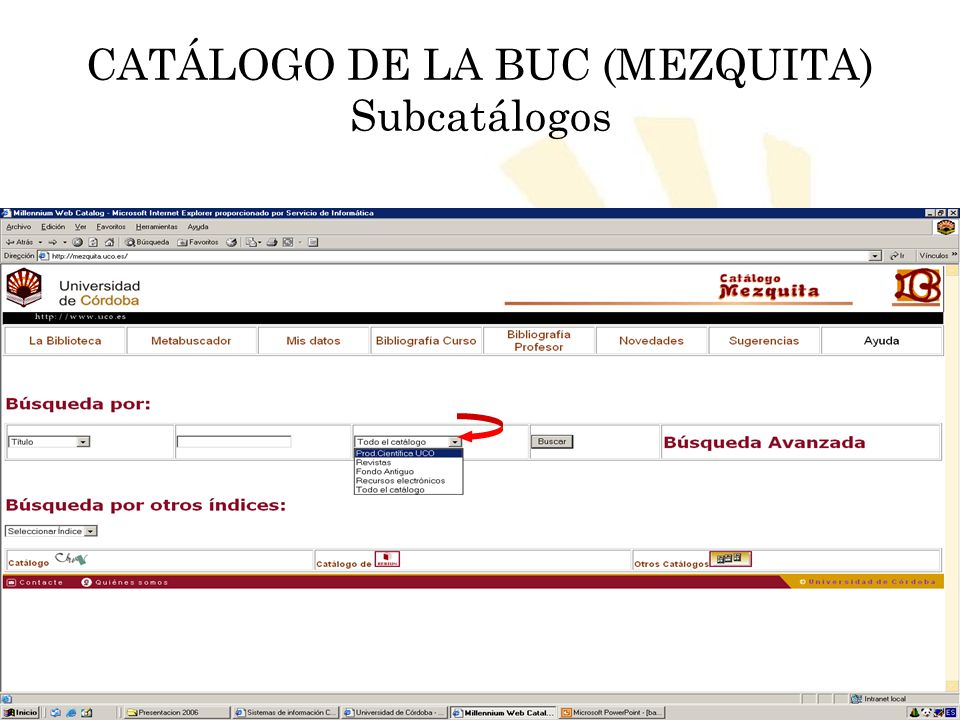The image size is (960, 720).
Task: Click the Buscar button
Action: (x=552, y=441)
